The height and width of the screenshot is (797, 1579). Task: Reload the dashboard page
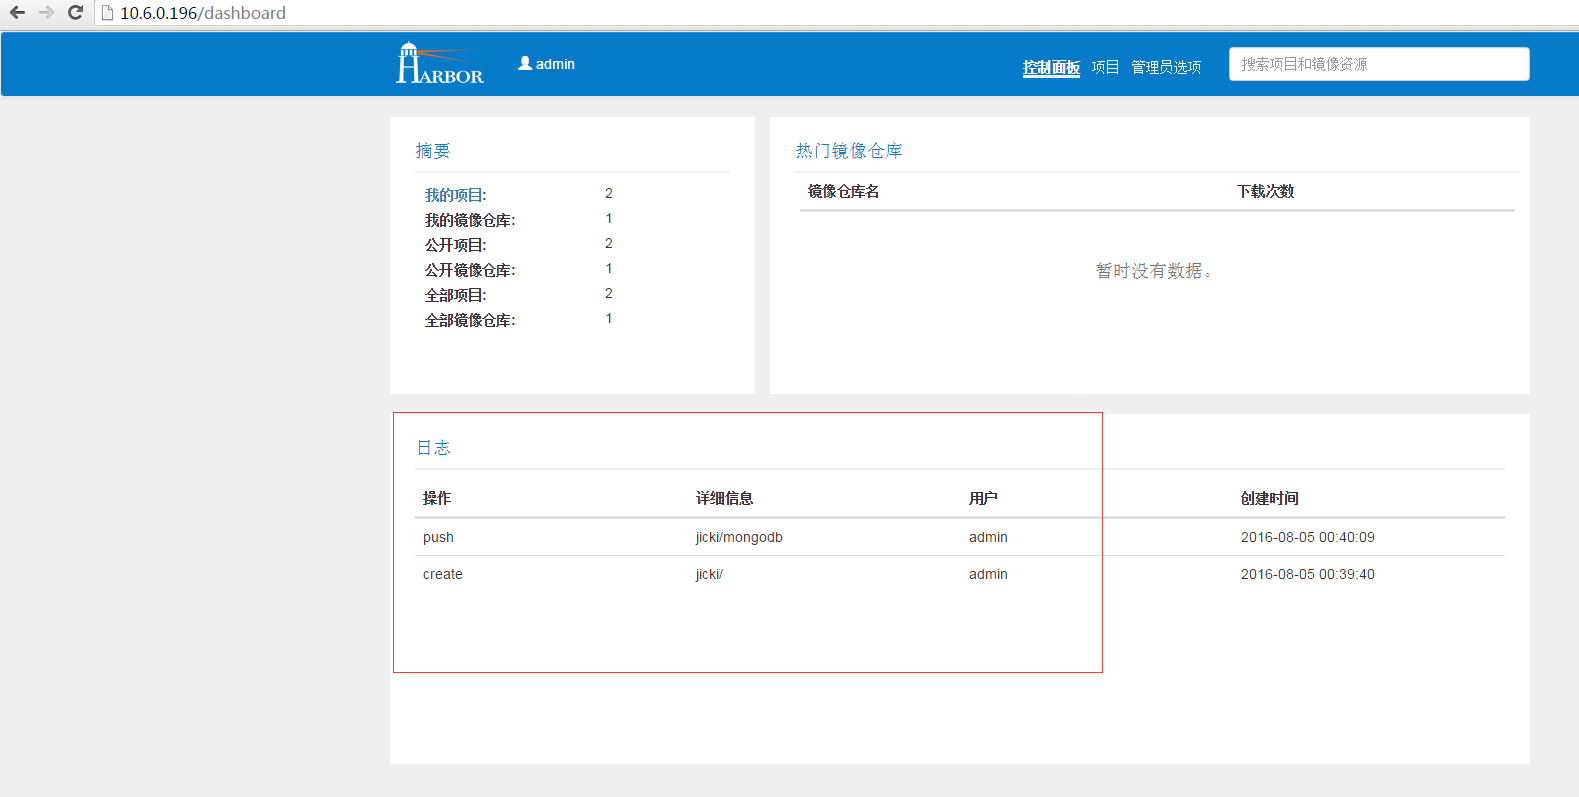(75, 13)
